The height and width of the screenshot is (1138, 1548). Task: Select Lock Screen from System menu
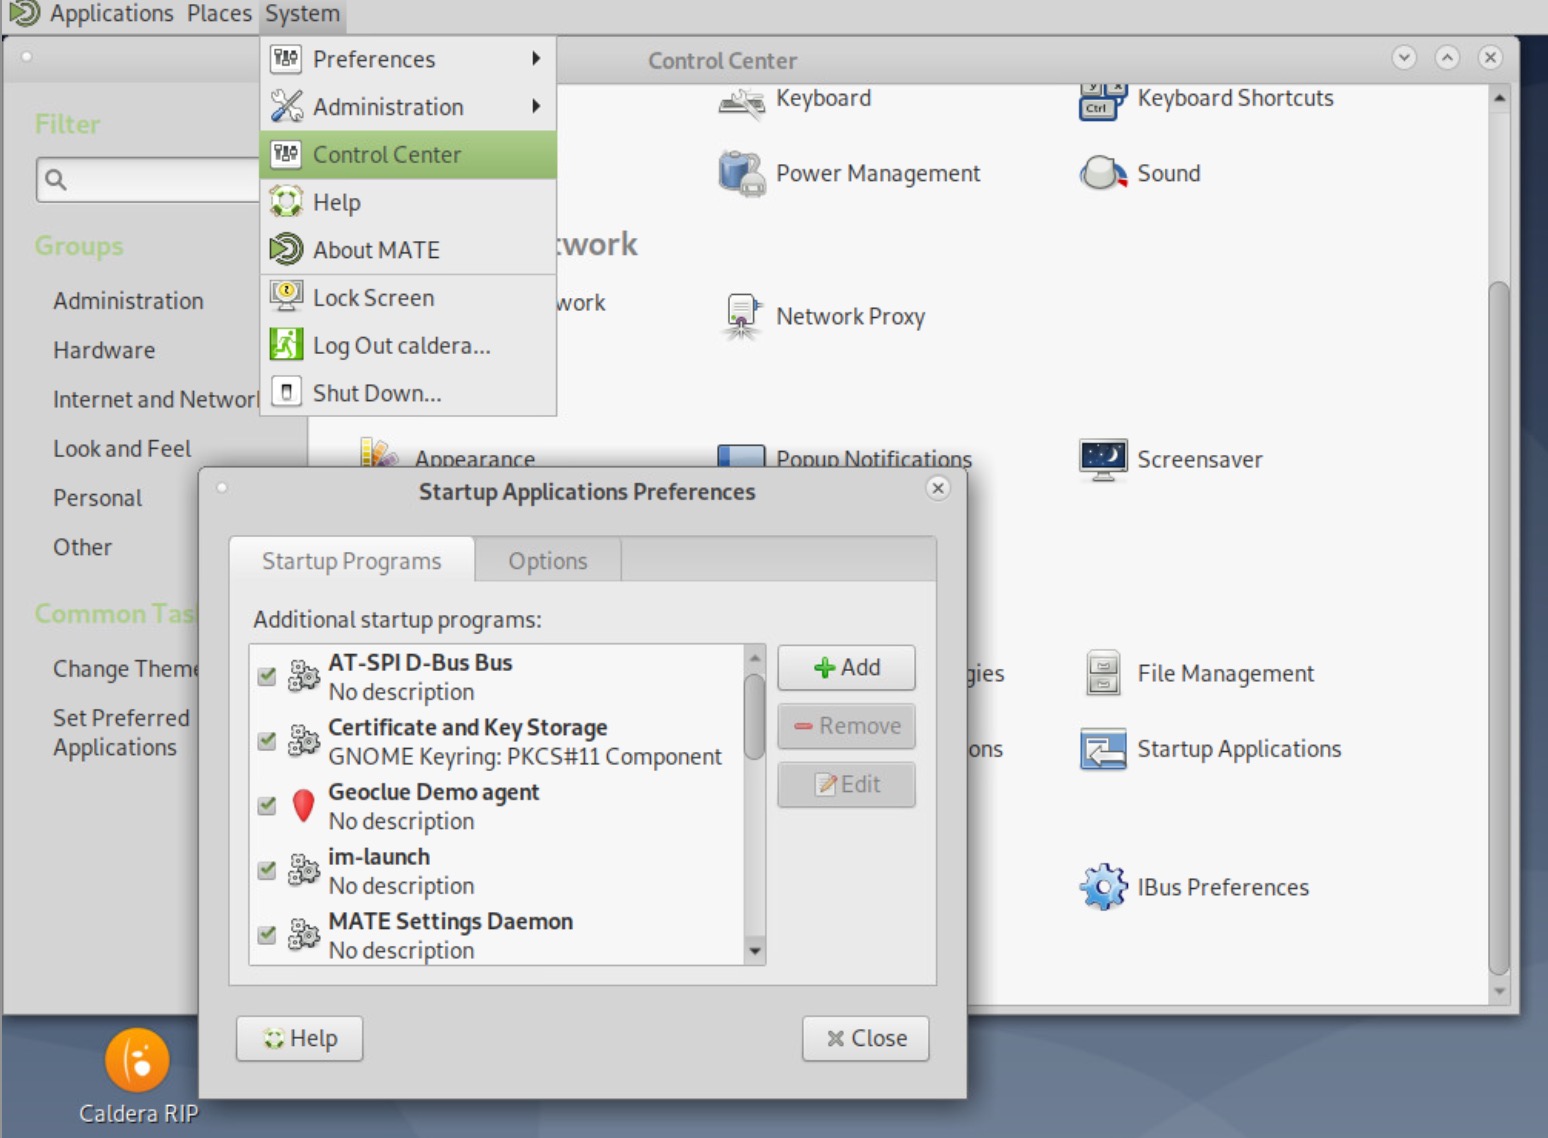pos(373,298)
